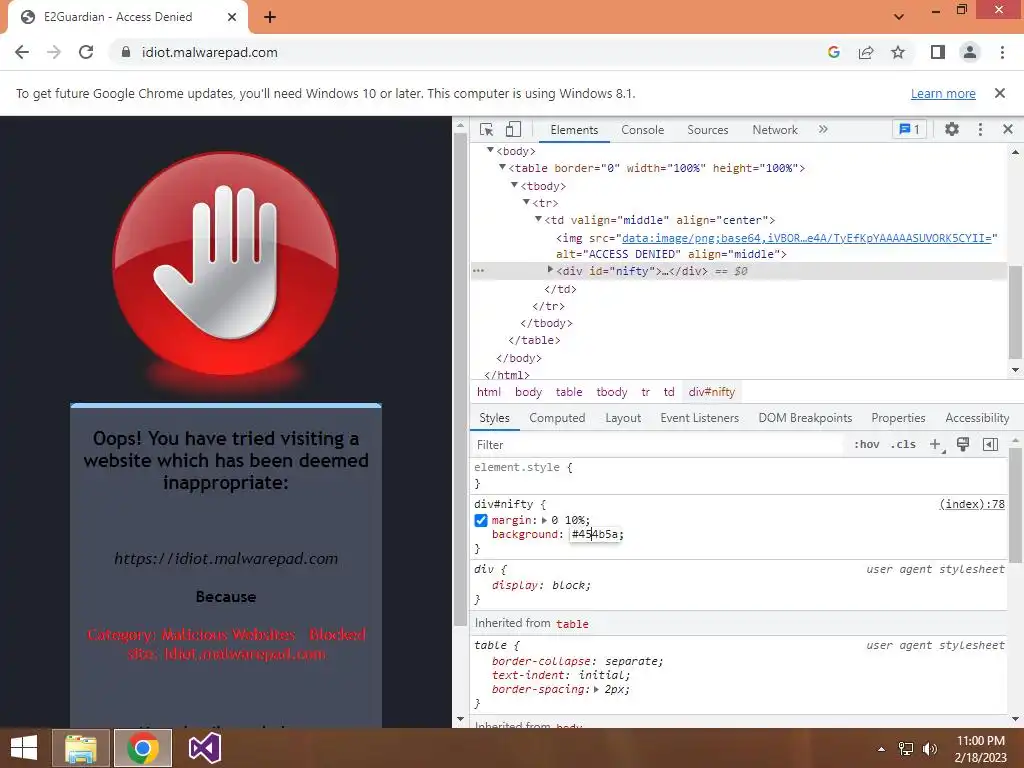Activate the inspect element picker icon

487,129
